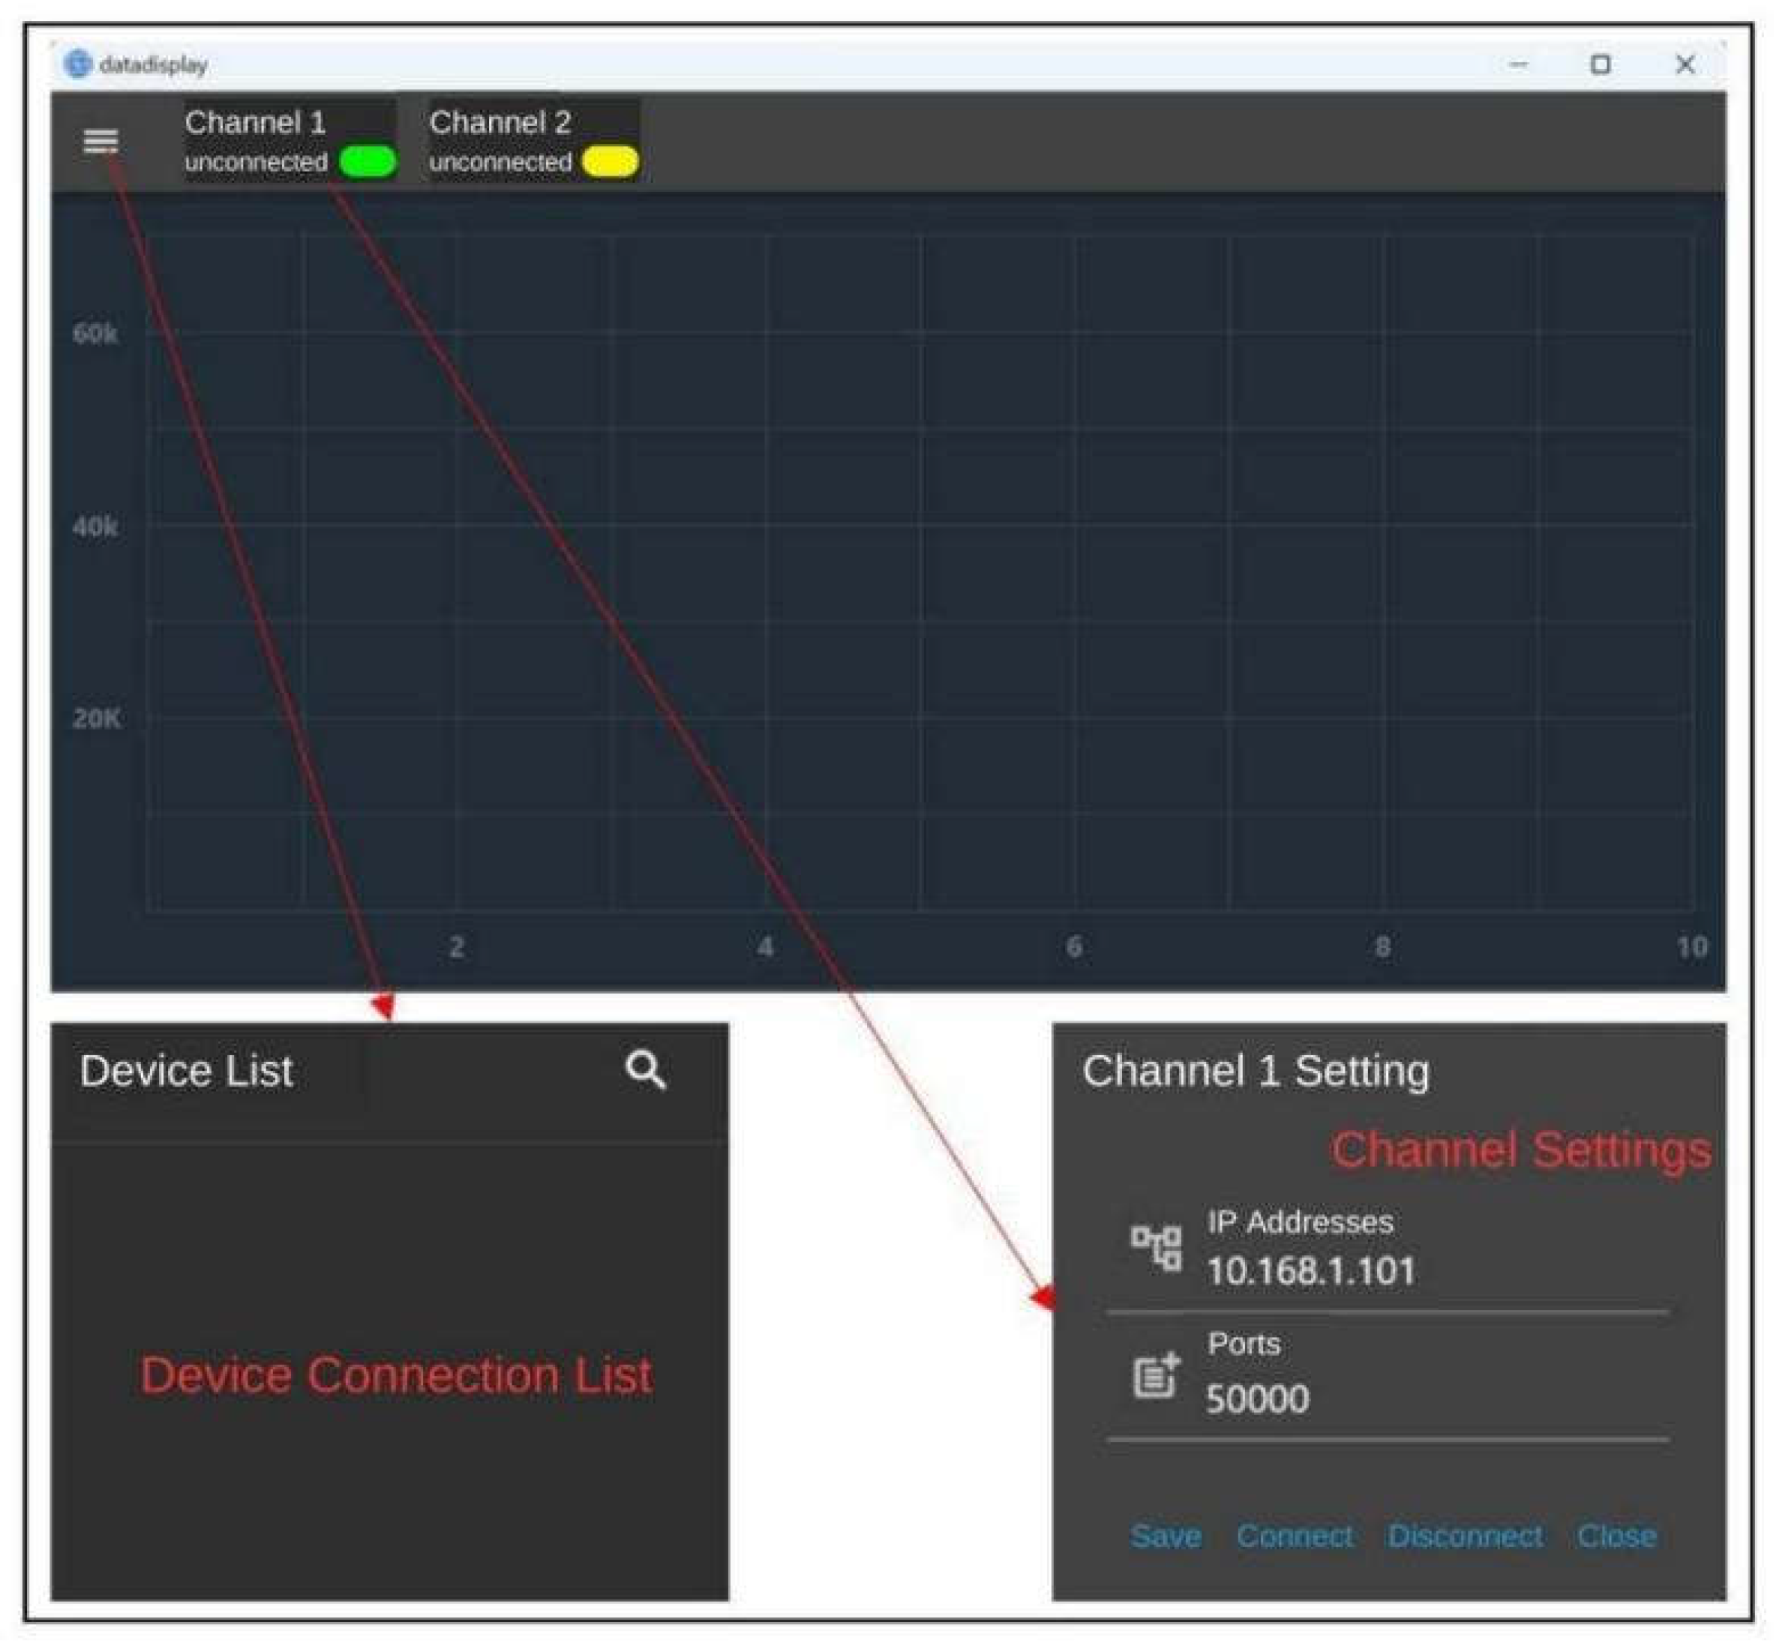
Task: Select Channel 2 label in the top bar
Action: [x=500, y=123]
